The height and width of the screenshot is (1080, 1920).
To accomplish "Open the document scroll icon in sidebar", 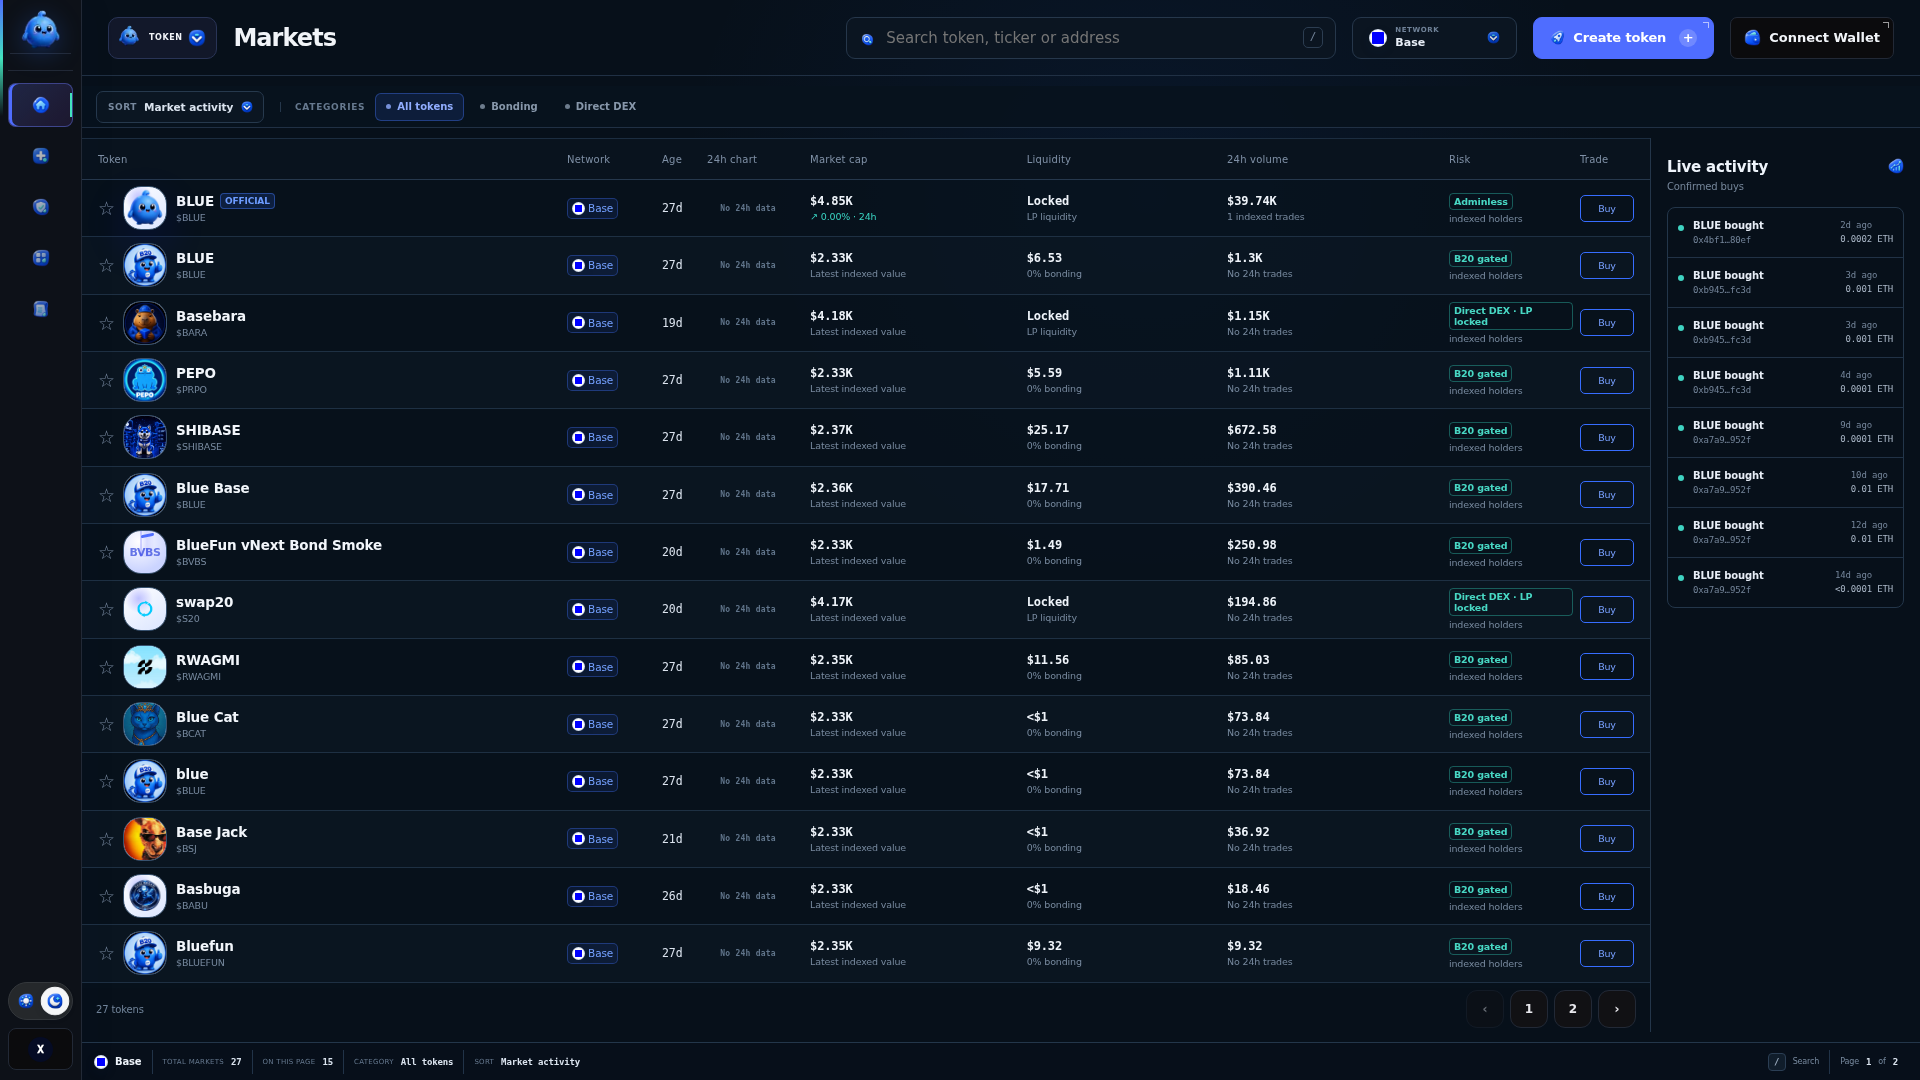I will click(x=41, y=309).
